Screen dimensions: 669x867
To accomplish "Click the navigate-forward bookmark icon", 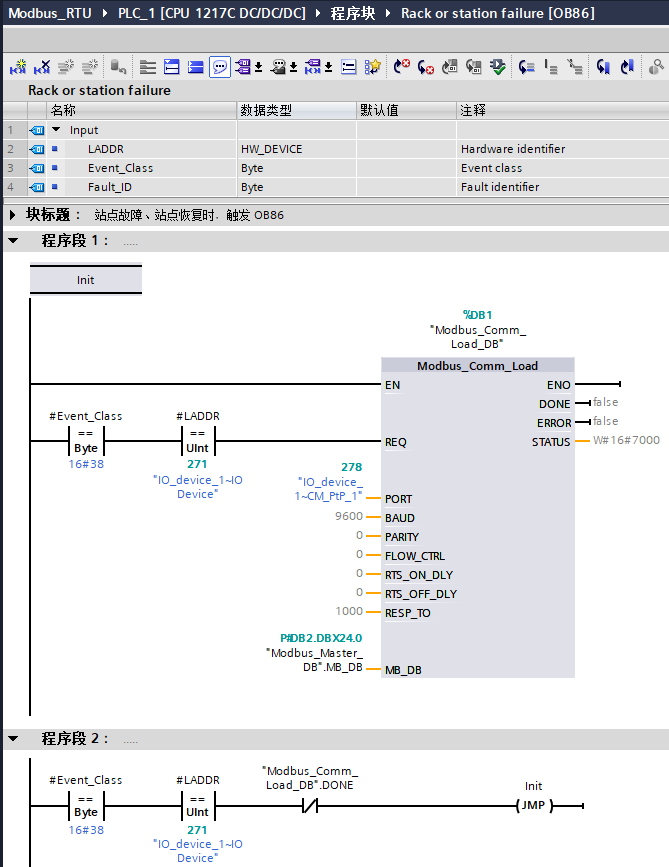I will (627, 67).
